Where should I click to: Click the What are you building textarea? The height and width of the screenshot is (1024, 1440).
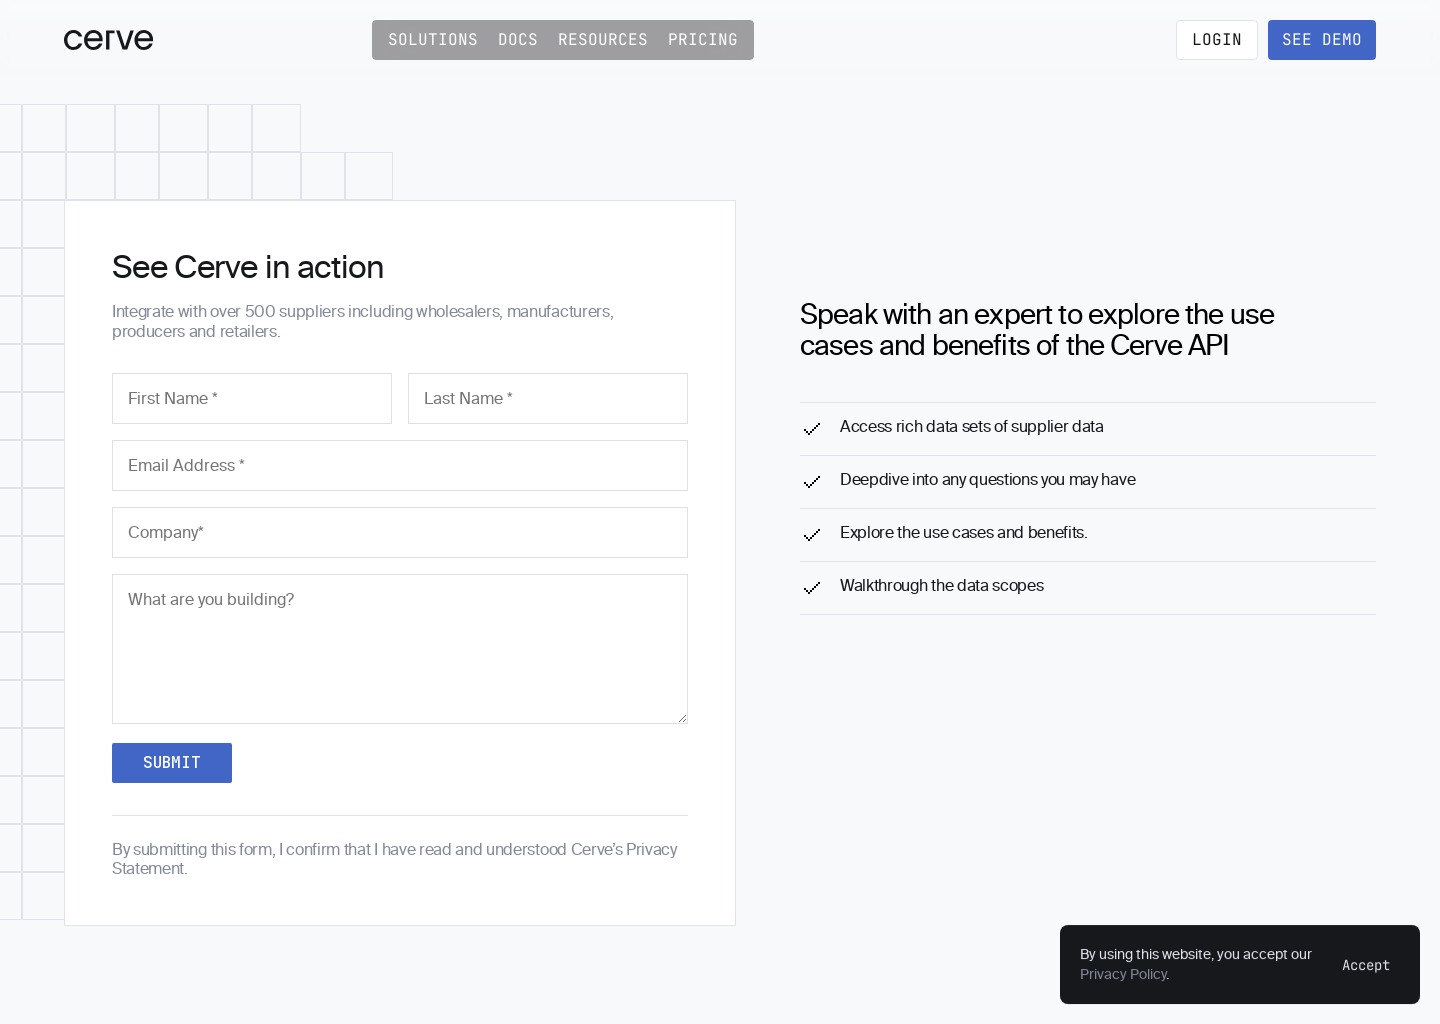(400, 648)
